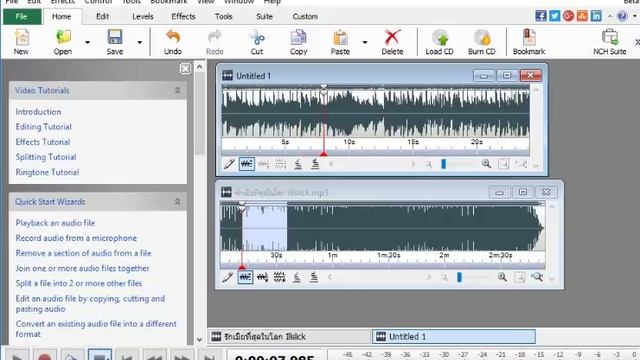This screenshot has height=360, width=640.
Task: Click the sidebar vertical scrollbar thumb
Action: [x=200, y=114]
